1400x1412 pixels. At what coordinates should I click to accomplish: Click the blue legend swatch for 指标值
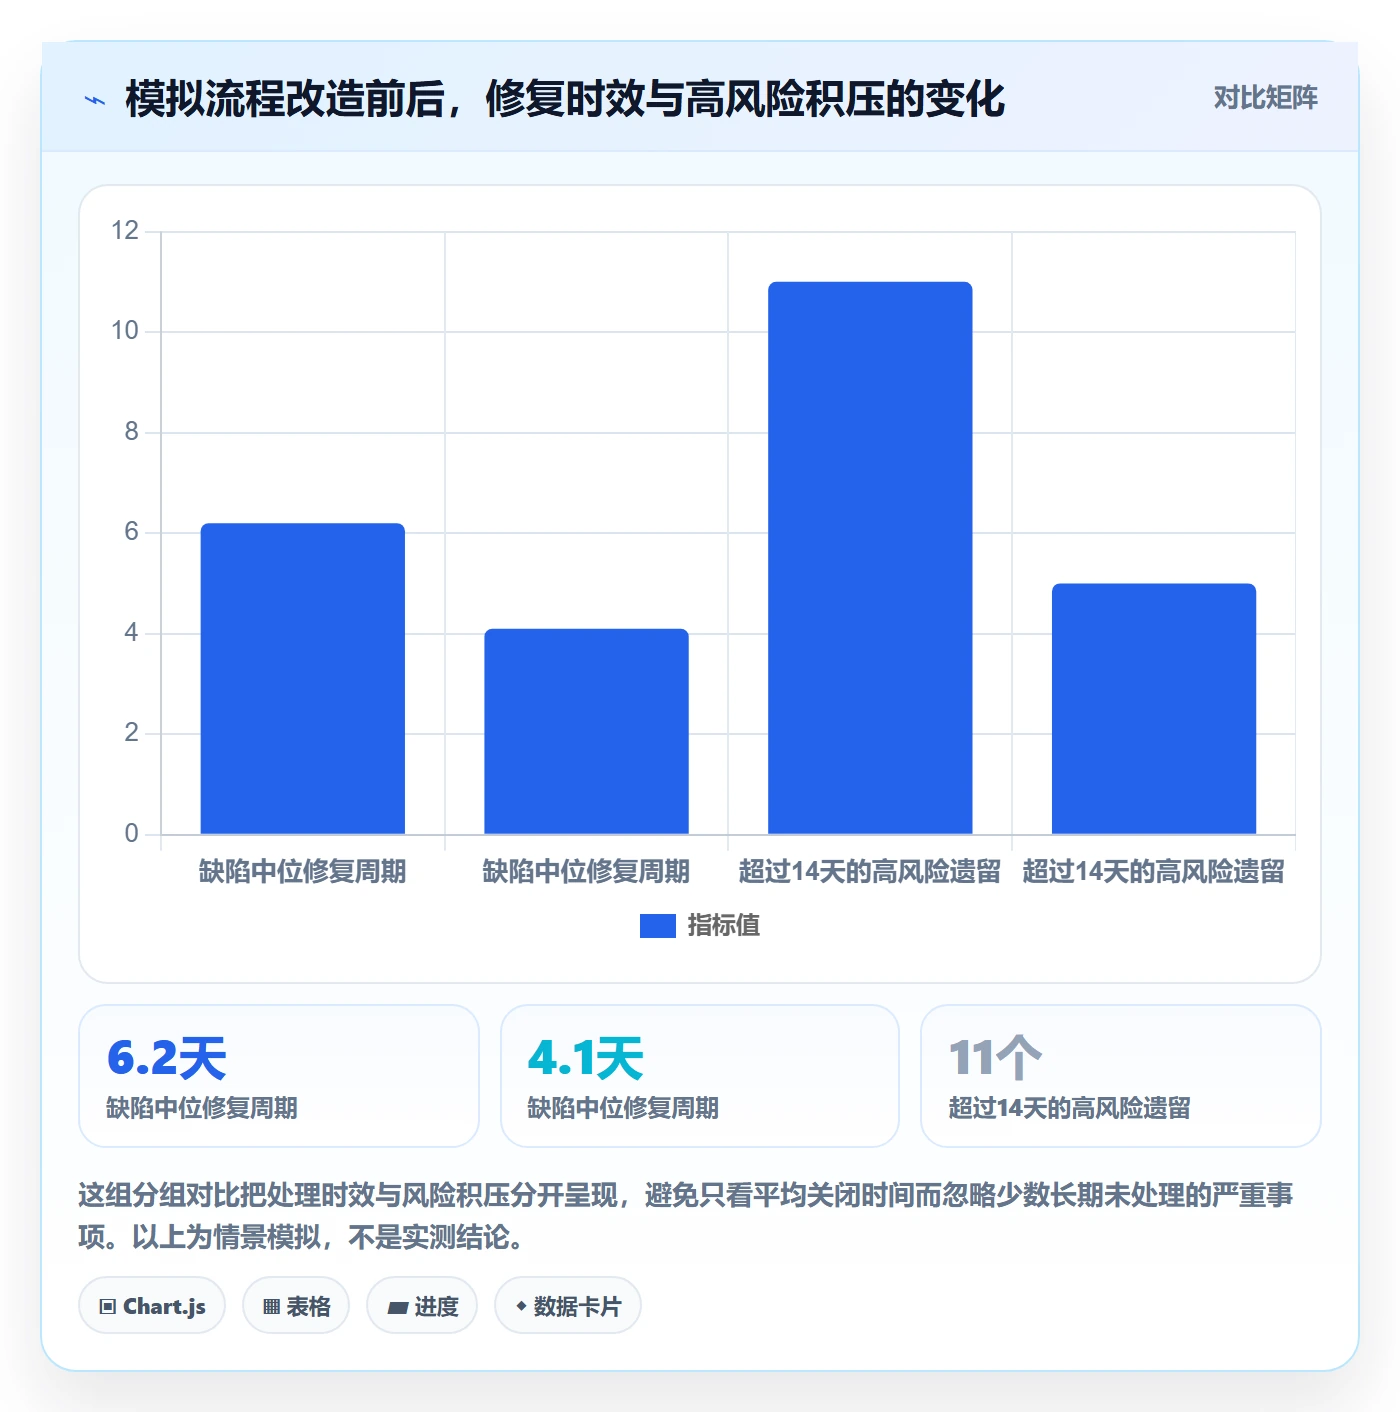click(658, 926)
